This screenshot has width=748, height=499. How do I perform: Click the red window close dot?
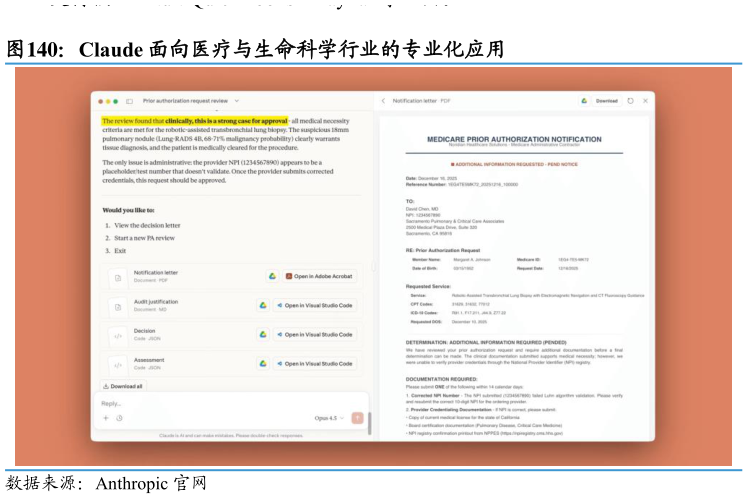click(x=100, y=101)
